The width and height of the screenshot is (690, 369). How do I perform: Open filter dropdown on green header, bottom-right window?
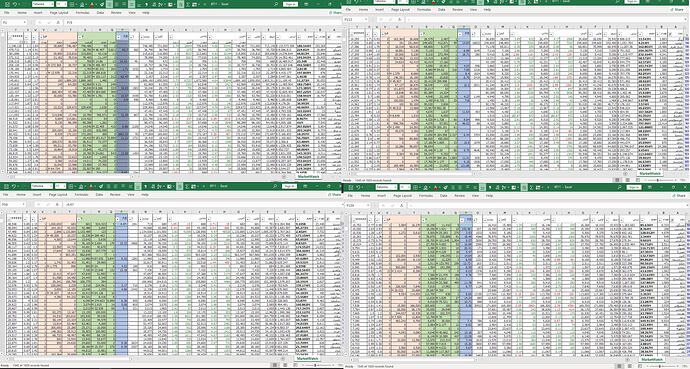423,220
